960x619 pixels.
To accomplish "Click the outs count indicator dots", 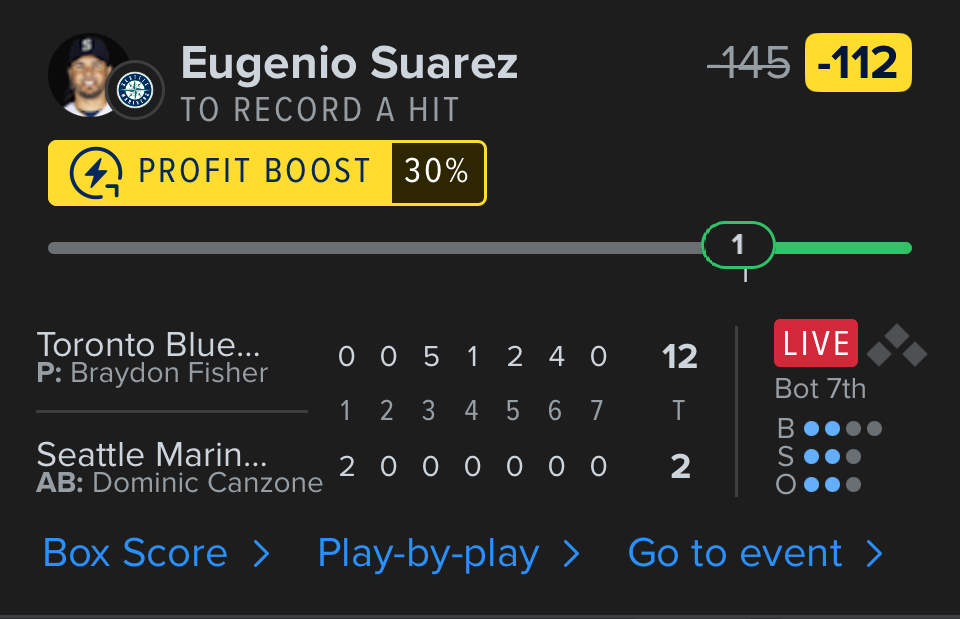I will [832, 485].
